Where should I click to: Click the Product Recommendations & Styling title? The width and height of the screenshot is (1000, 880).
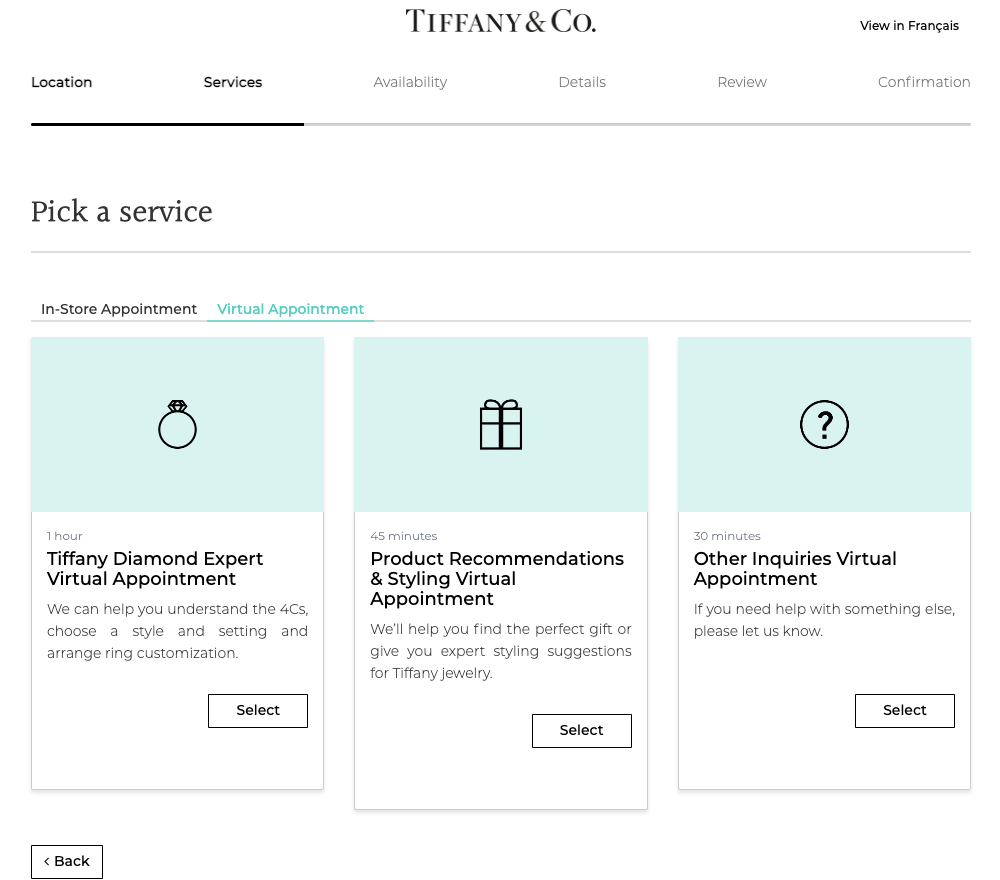point(497,578)
